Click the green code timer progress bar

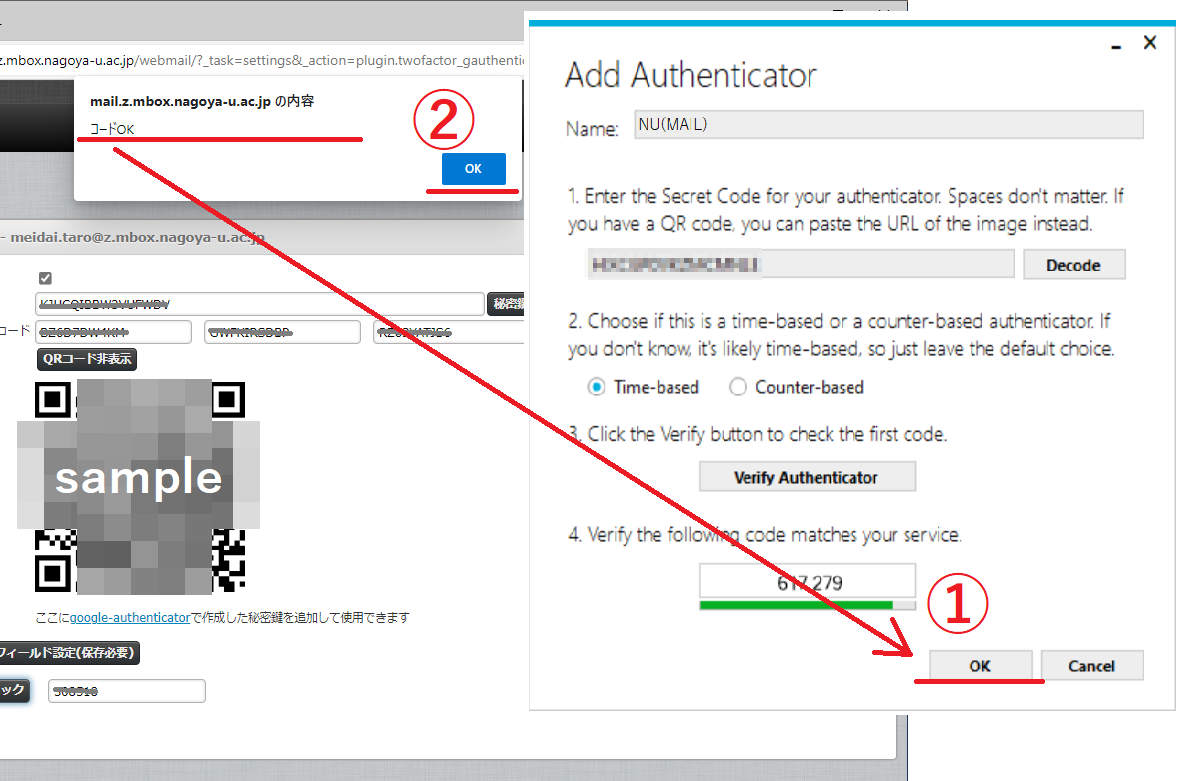796,605
